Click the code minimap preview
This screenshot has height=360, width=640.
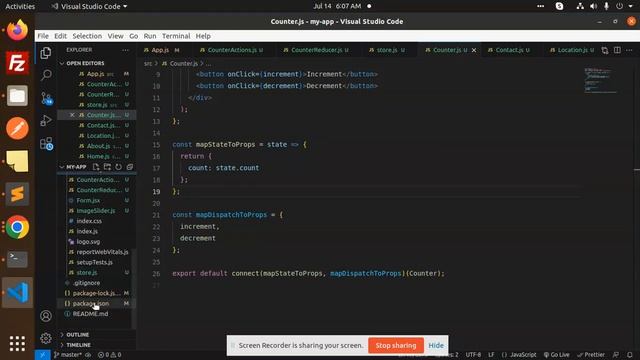pyautogui.click(x=600, y=81)
